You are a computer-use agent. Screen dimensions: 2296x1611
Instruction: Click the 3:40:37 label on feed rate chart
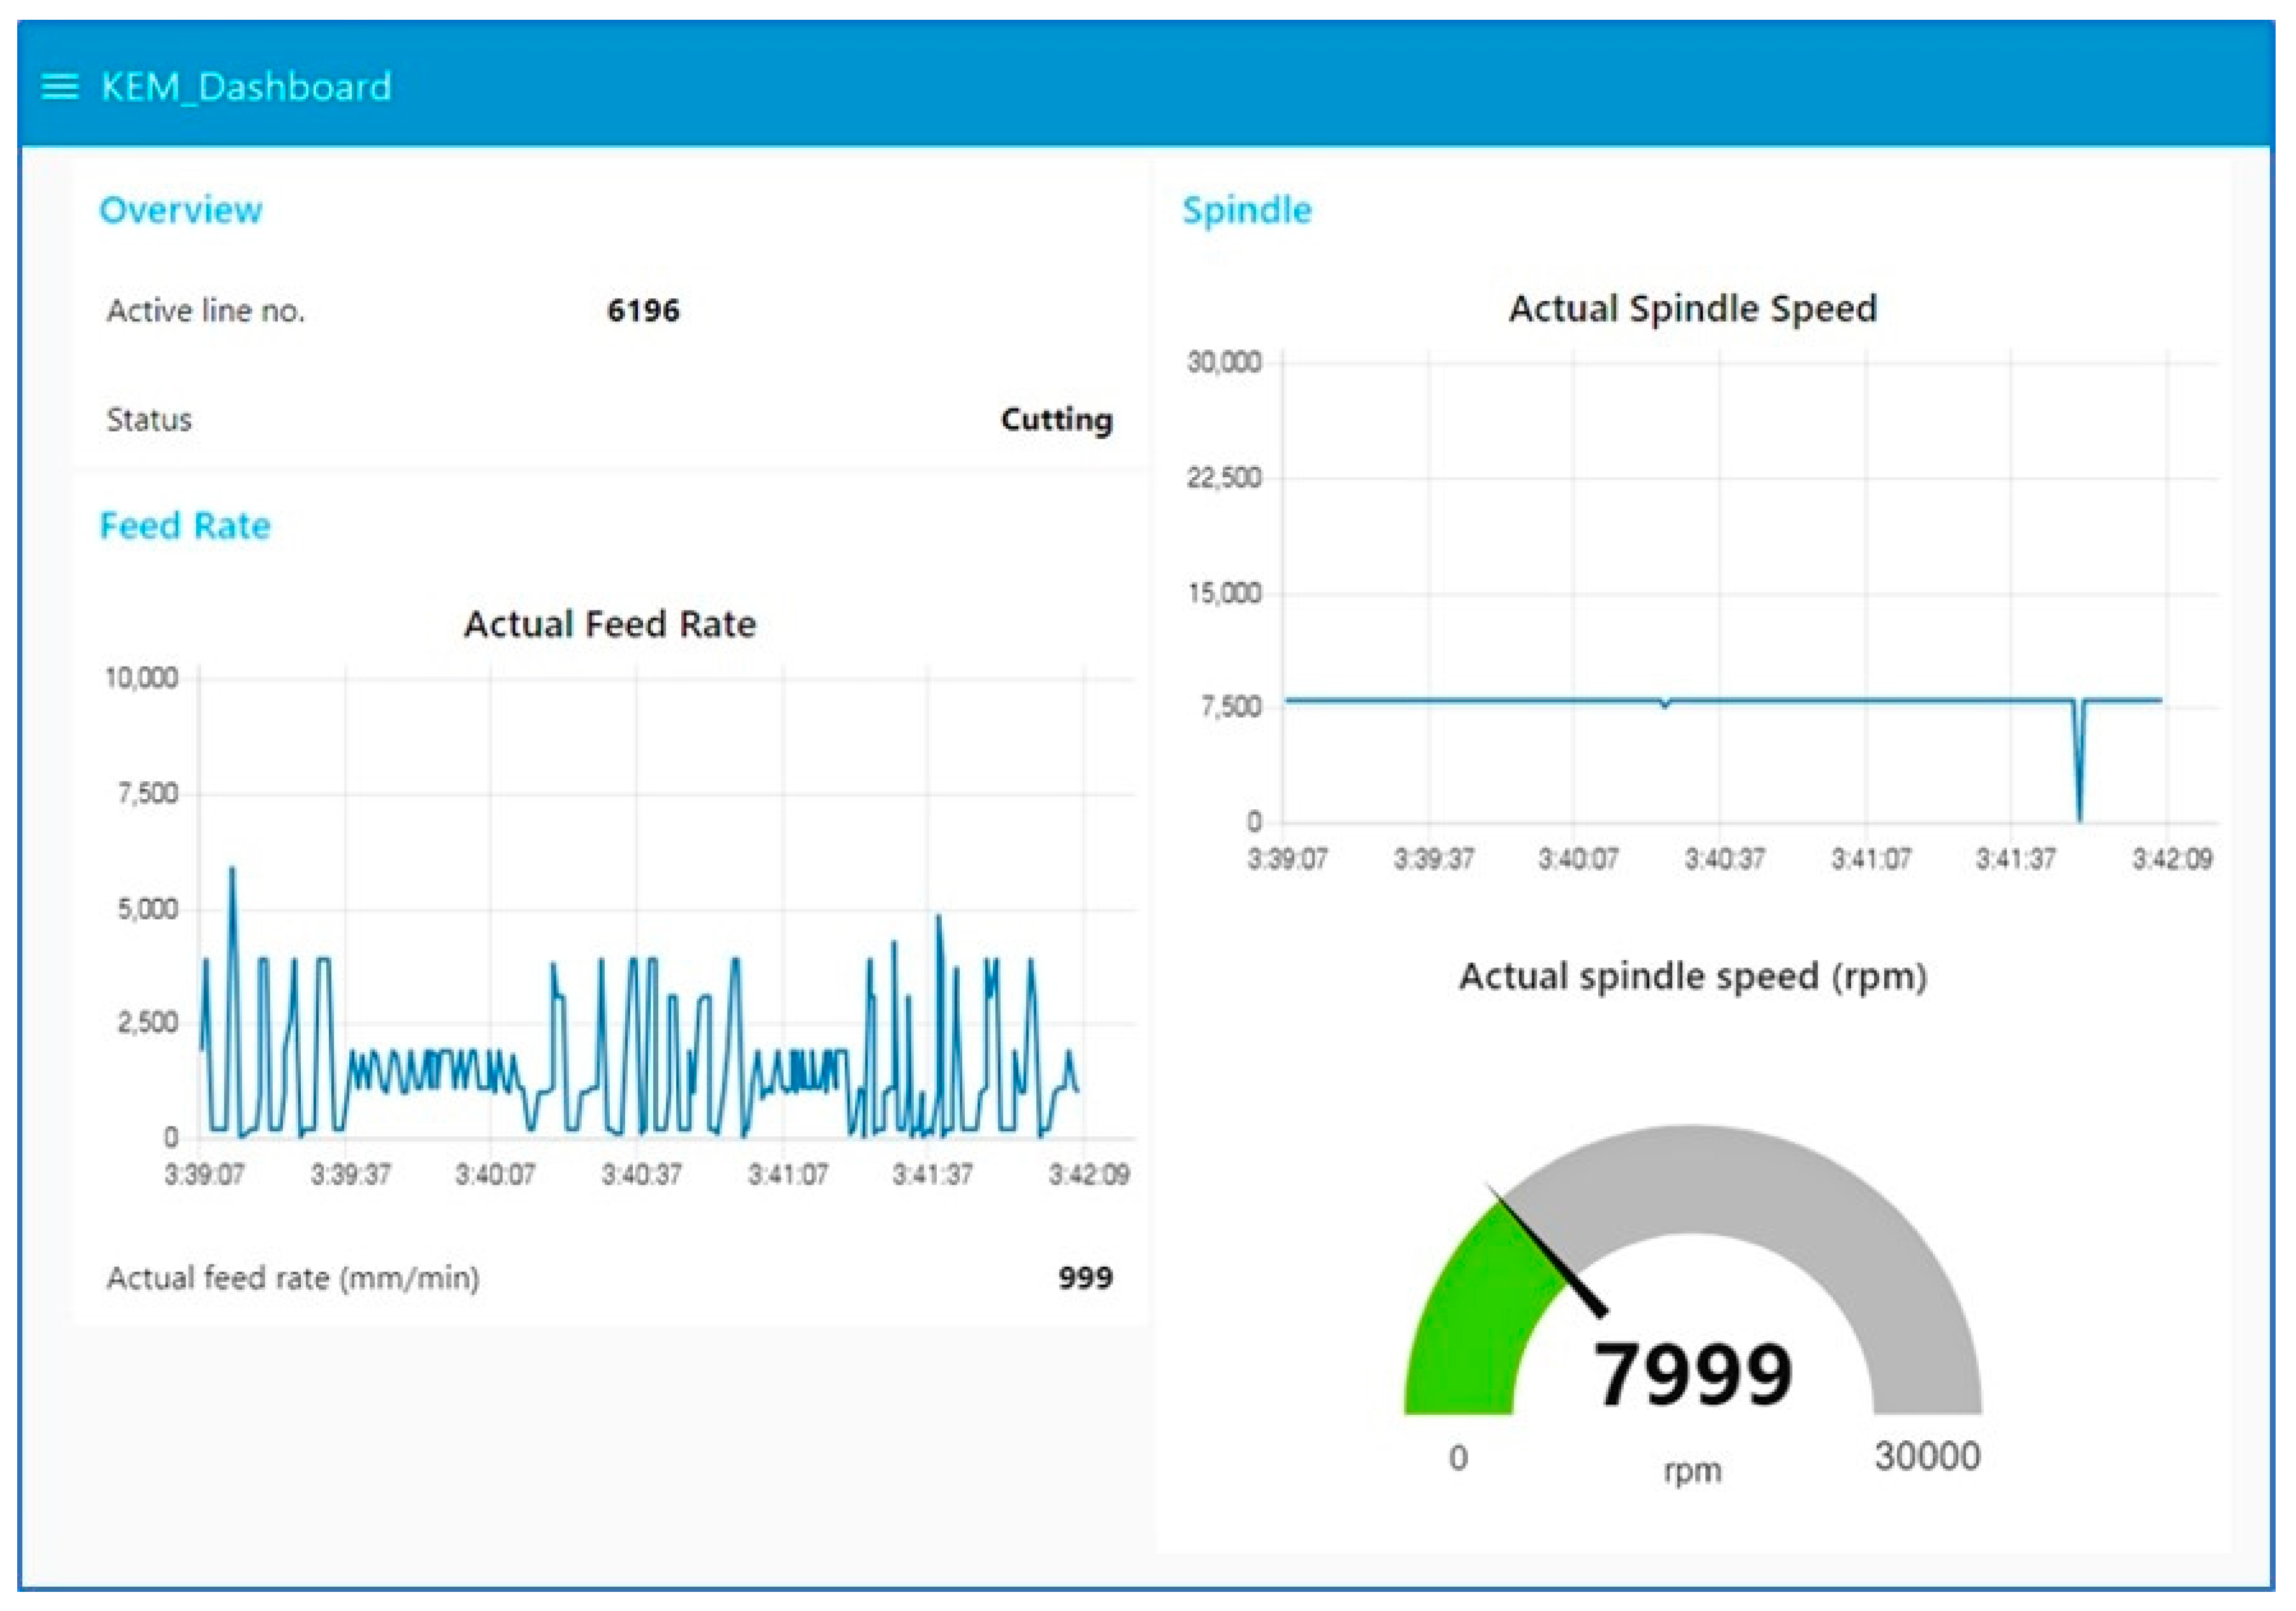[641, 1174]
